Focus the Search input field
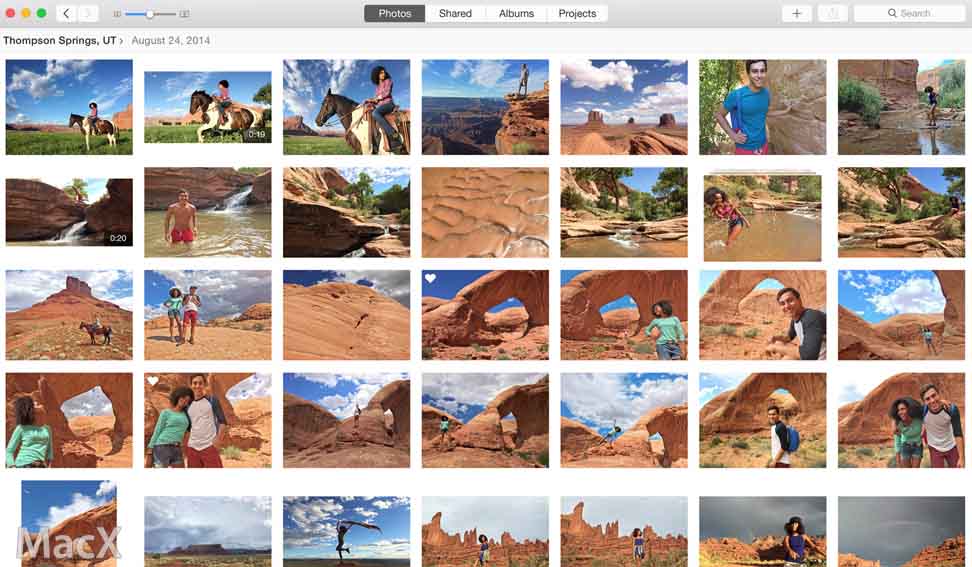 915,14
